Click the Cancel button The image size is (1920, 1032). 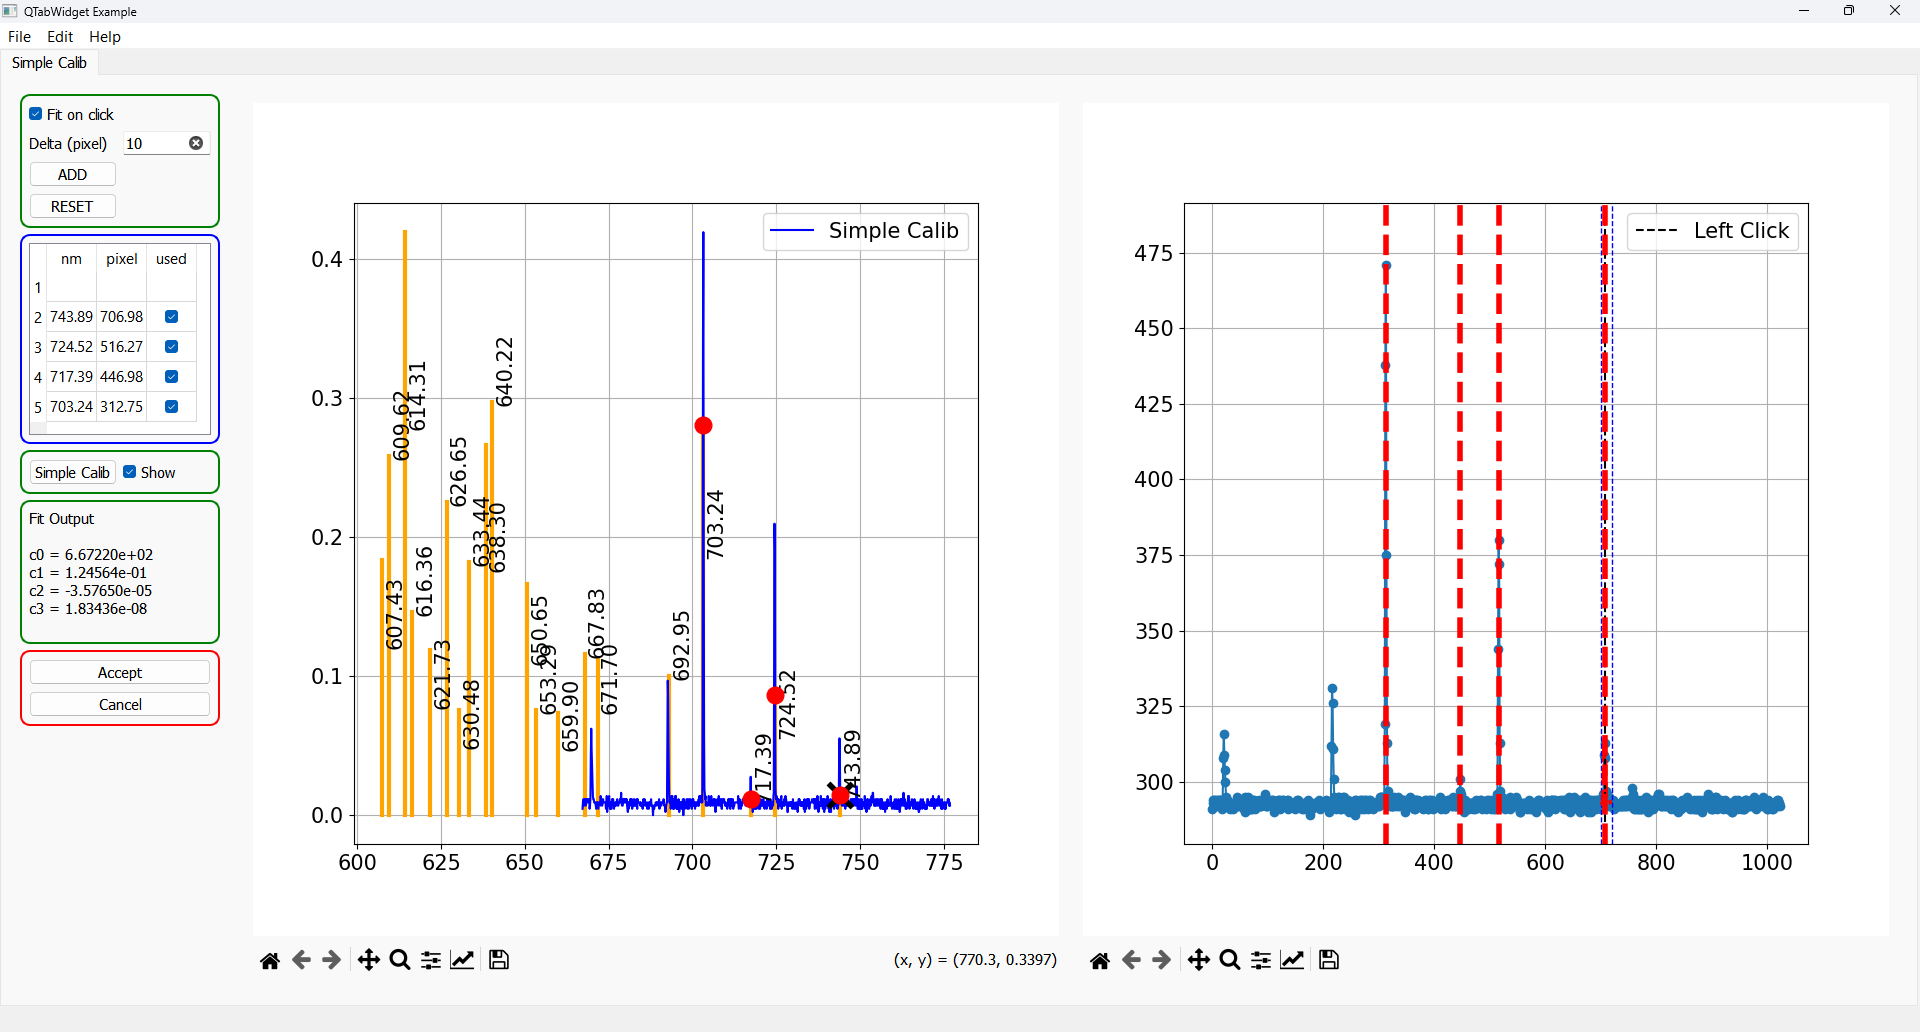120,705
